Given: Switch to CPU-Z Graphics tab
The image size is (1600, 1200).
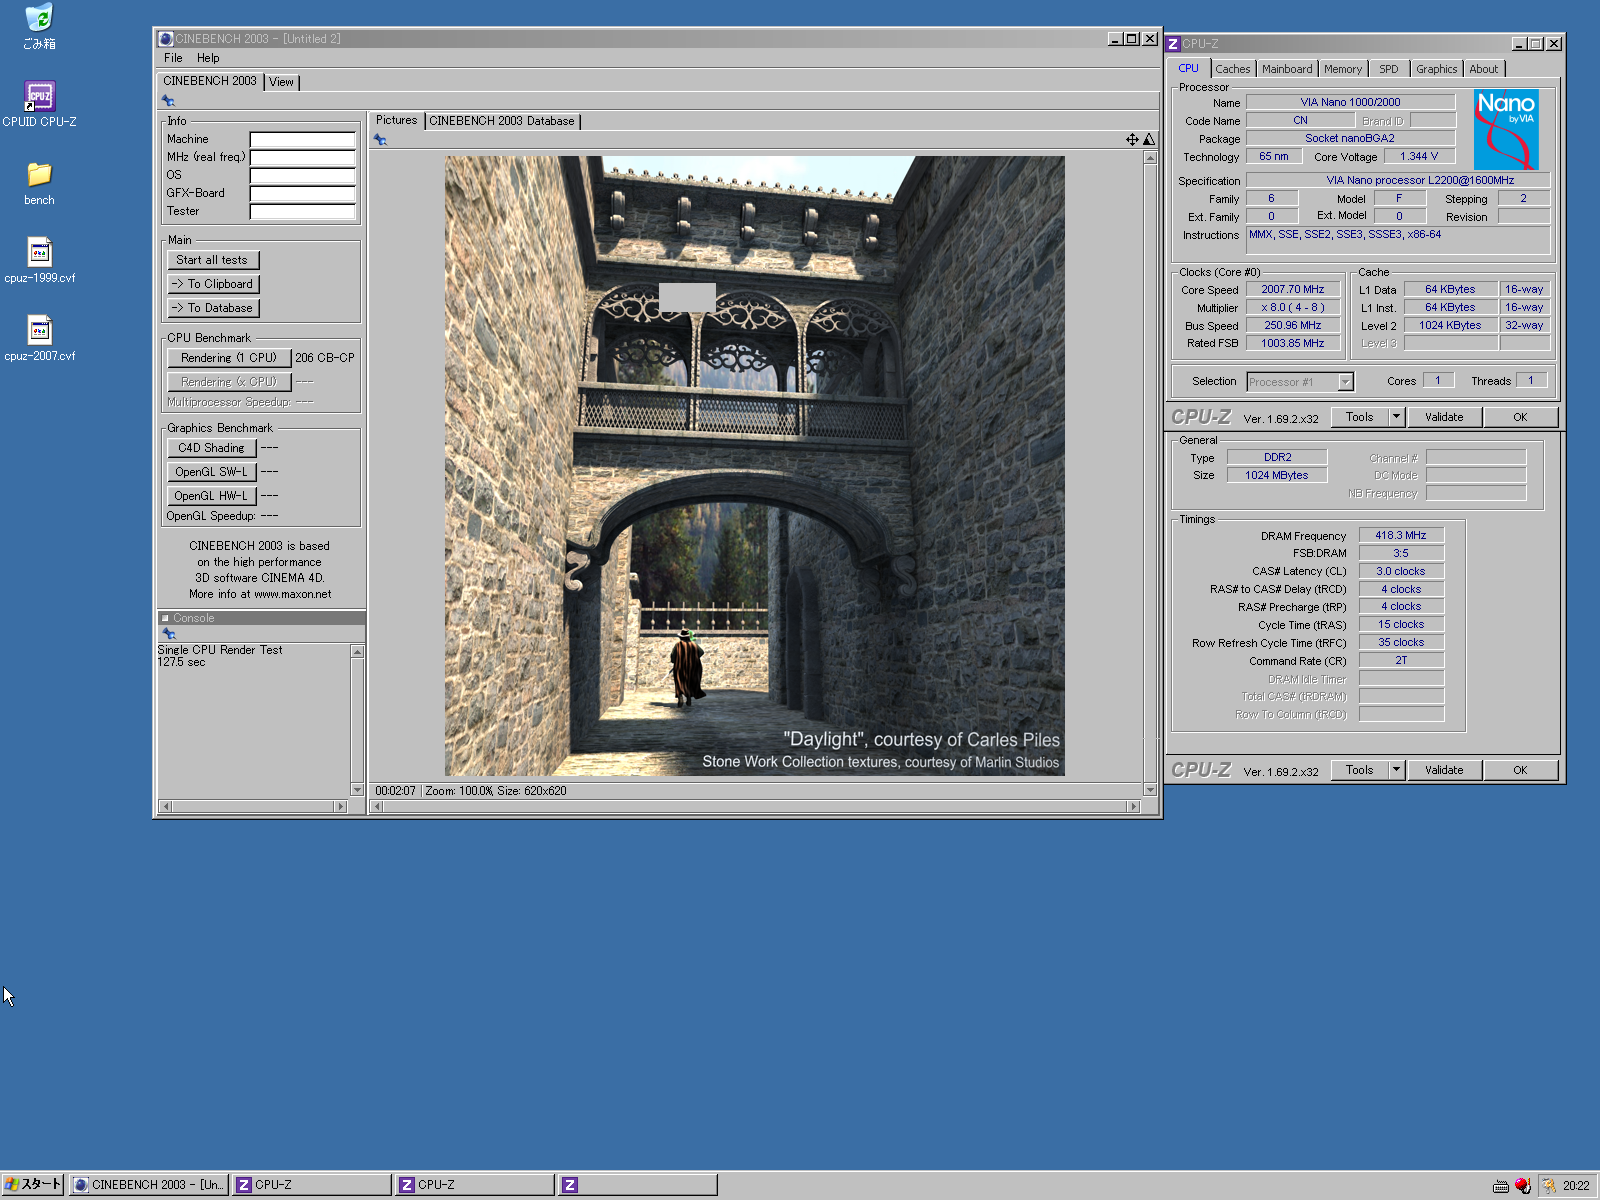Looking at the screenshot, I should pyautogui.click(x=1436, y=69).
